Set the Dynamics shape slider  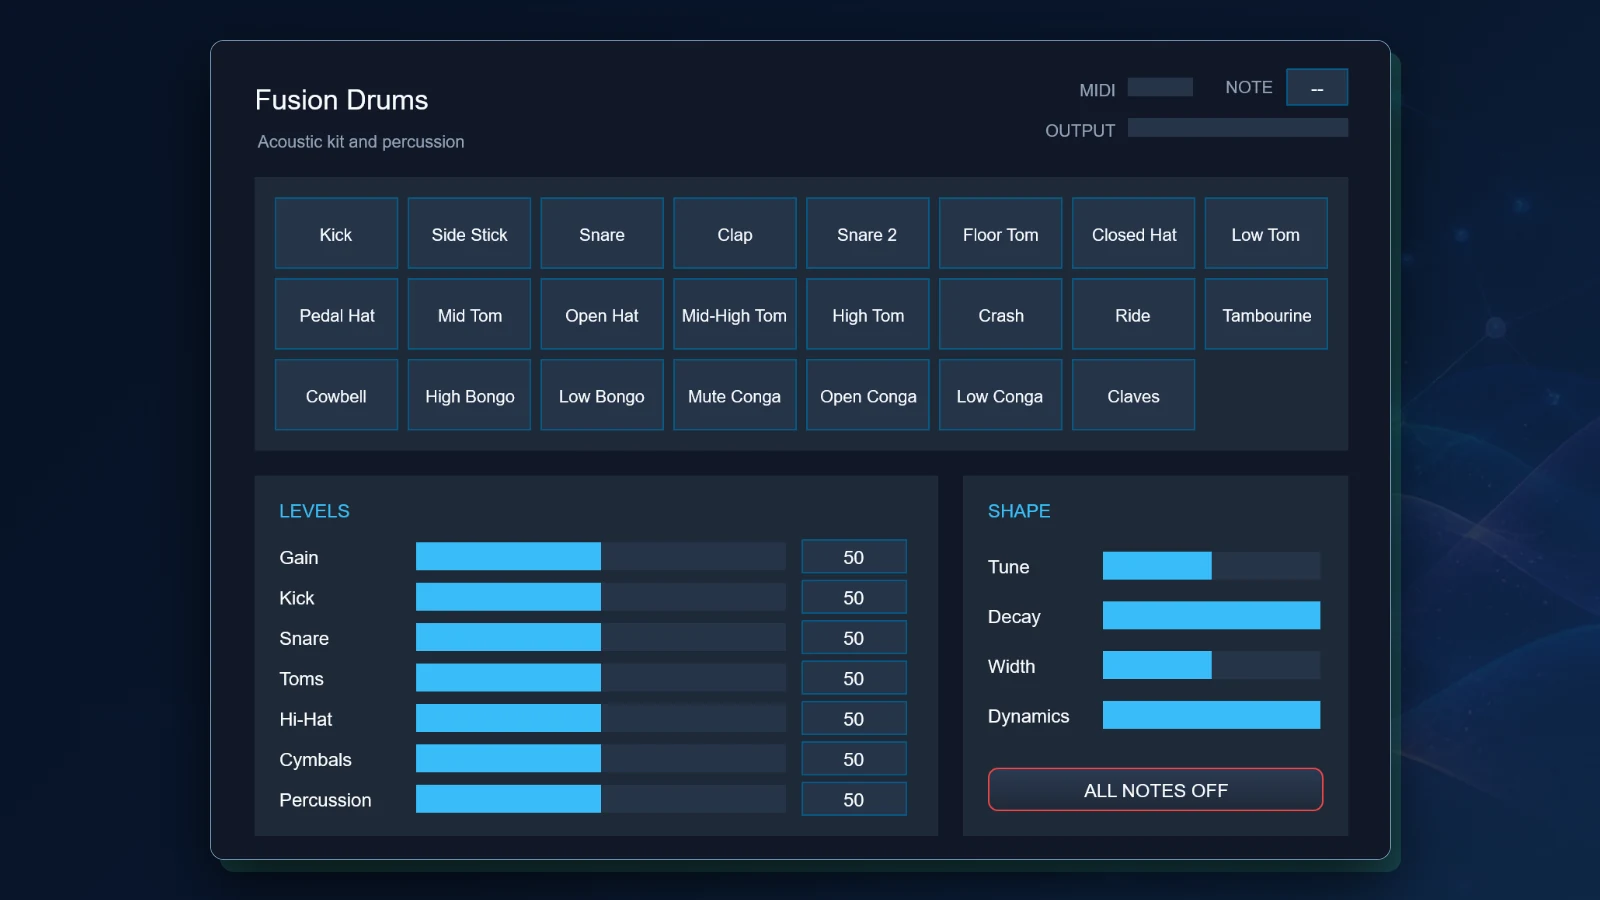coord(1211,715)
